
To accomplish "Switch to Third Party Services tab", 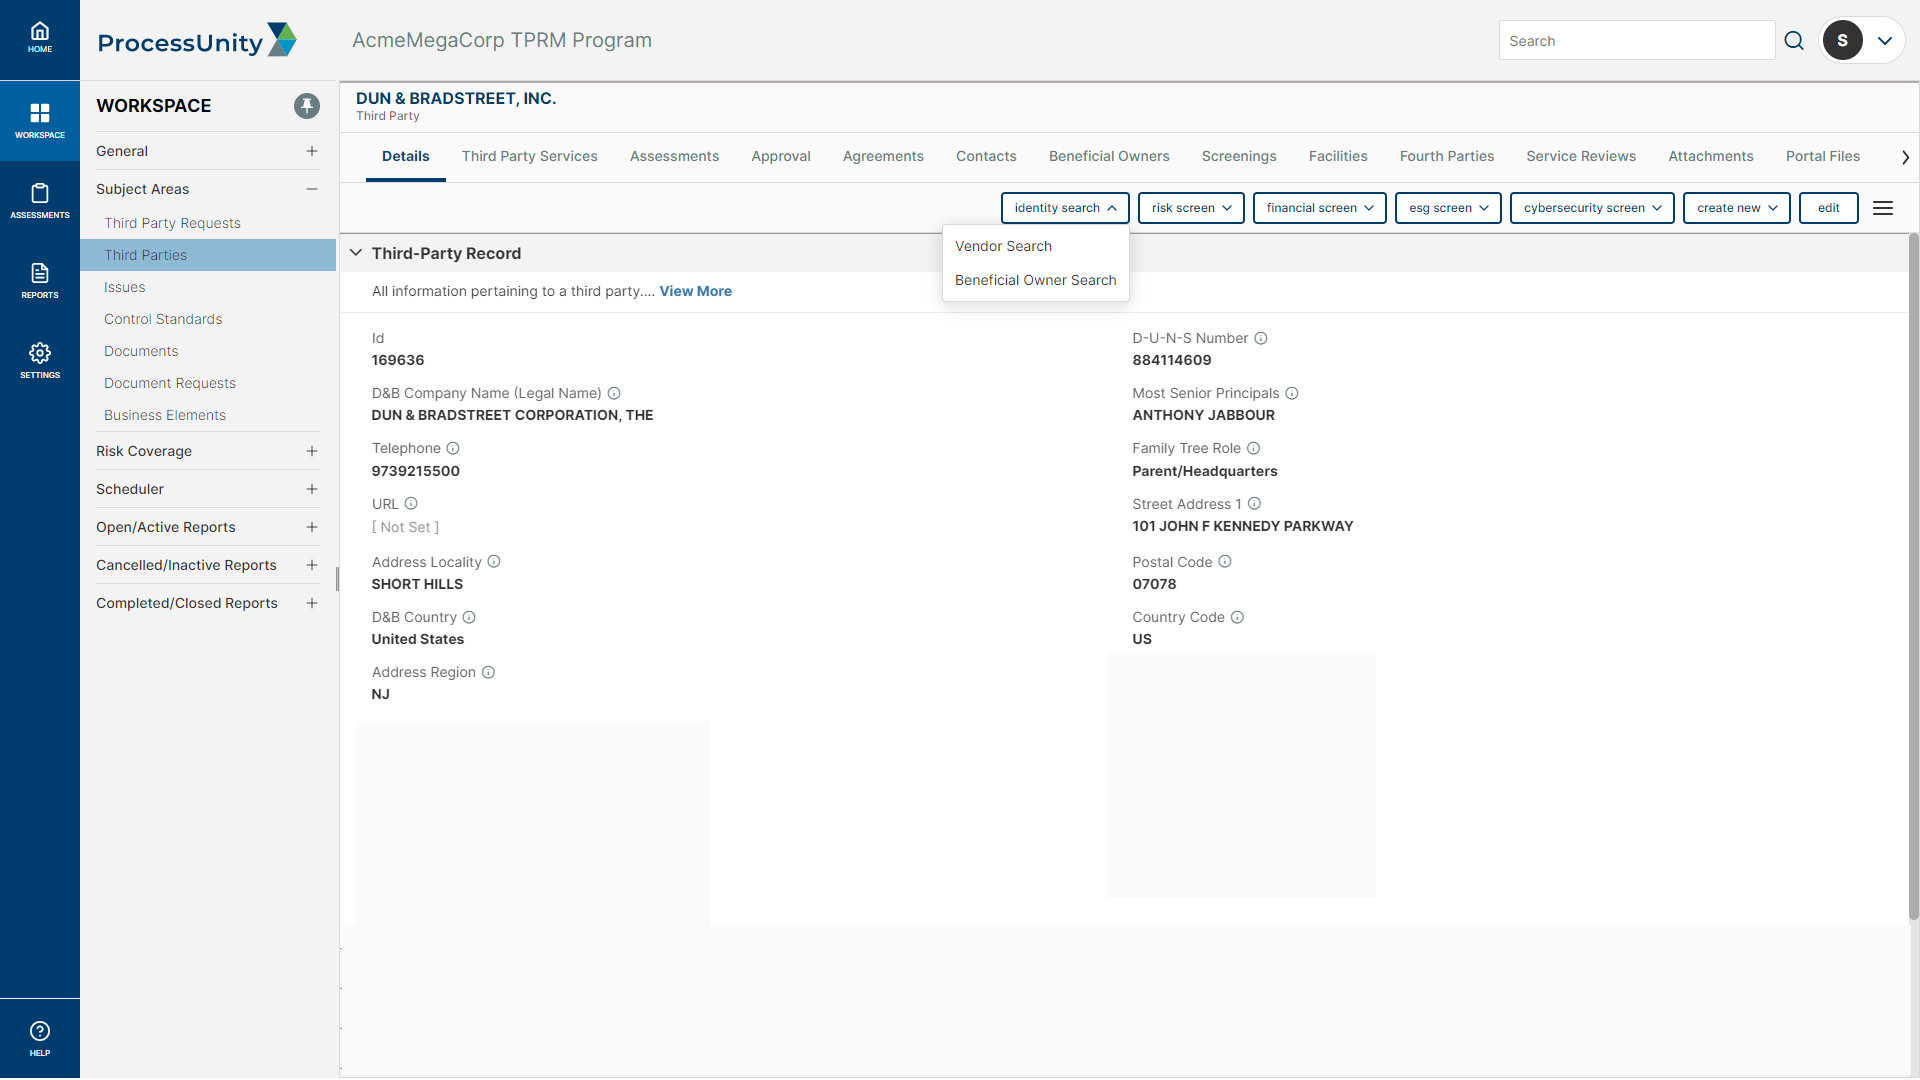I will click(529, 156).
